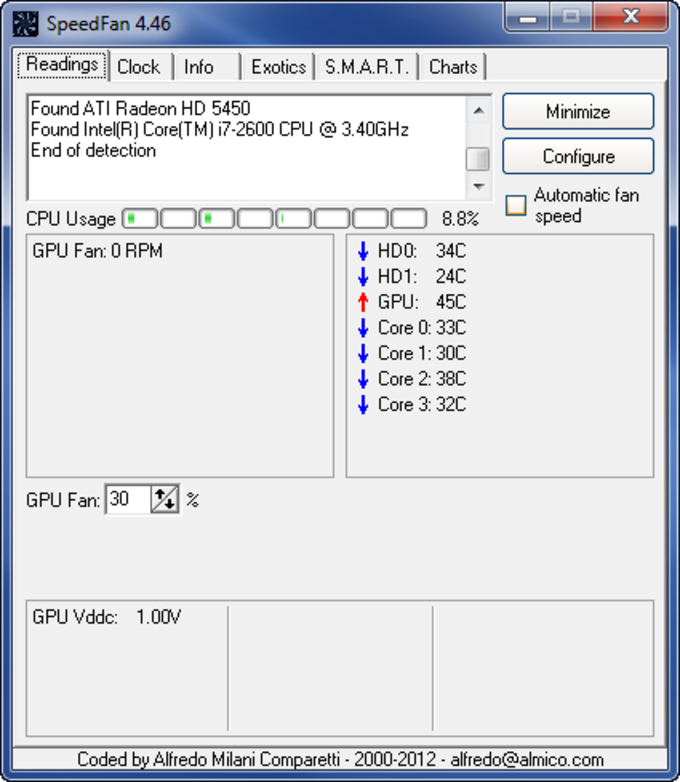Click the Core 0 33C reading
Viewport: 680px width, 782px height.
[422, 328]
